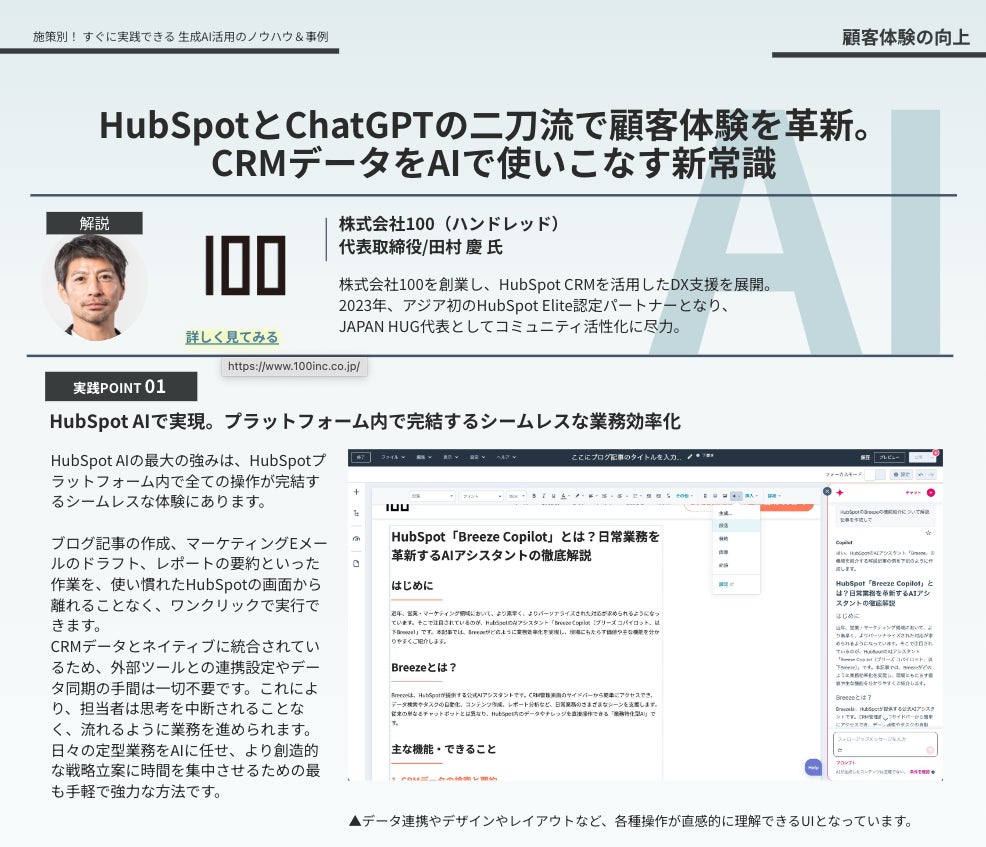Click the 実践POINT 01 badge
This screenshot has width=986, height=847.
click(121, 387)
